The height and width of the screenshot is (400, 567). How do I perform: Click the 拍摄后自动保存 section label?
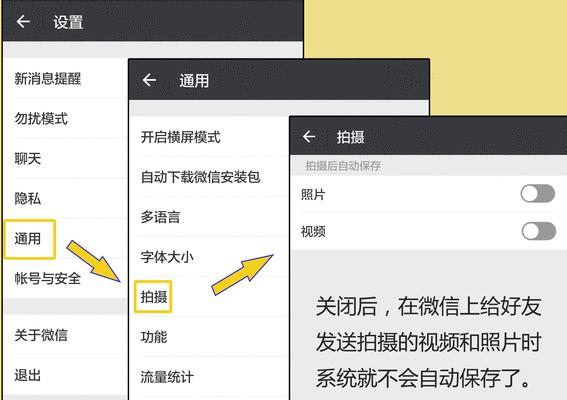point(343,166)
